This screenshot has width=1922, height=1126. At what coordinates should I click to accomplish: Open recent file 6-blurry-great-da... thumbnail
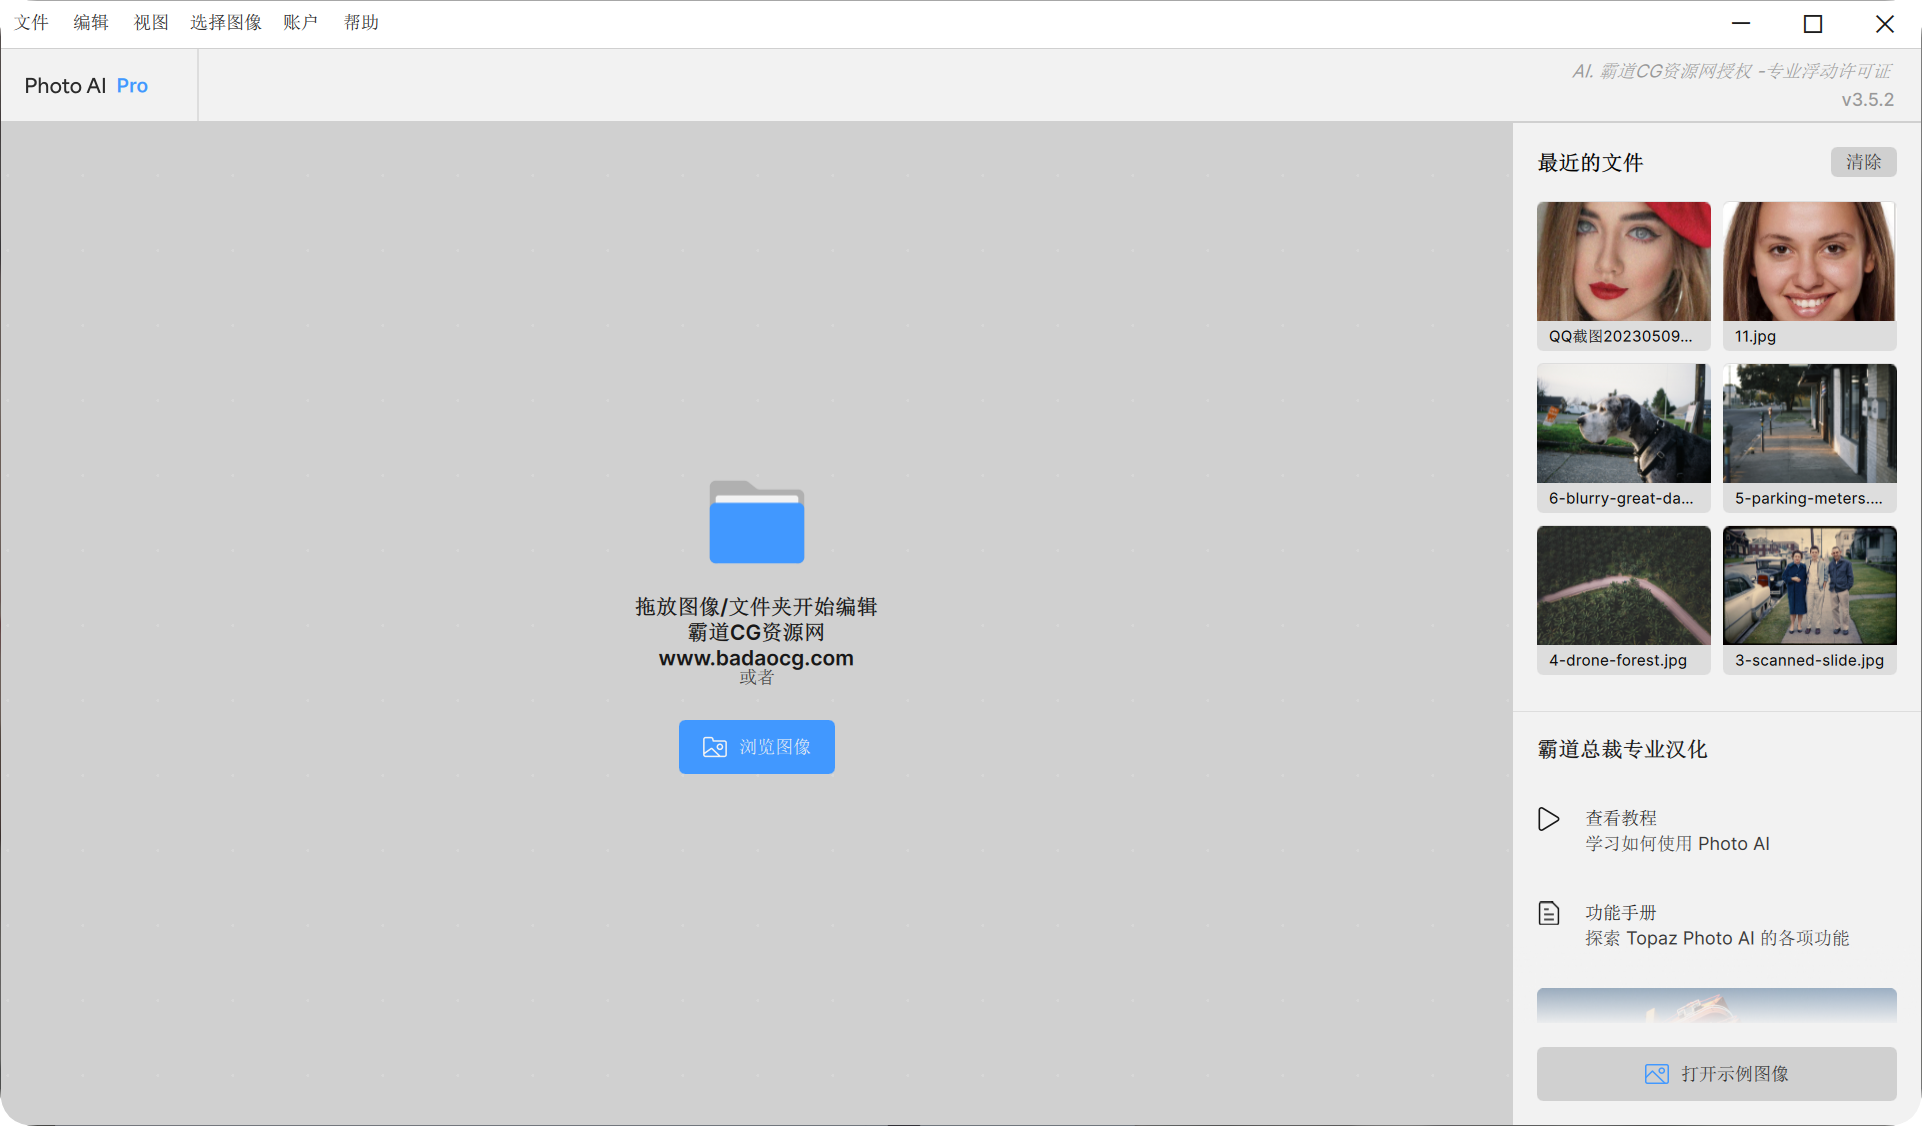pyautogui.click(x=1624, y=437)
